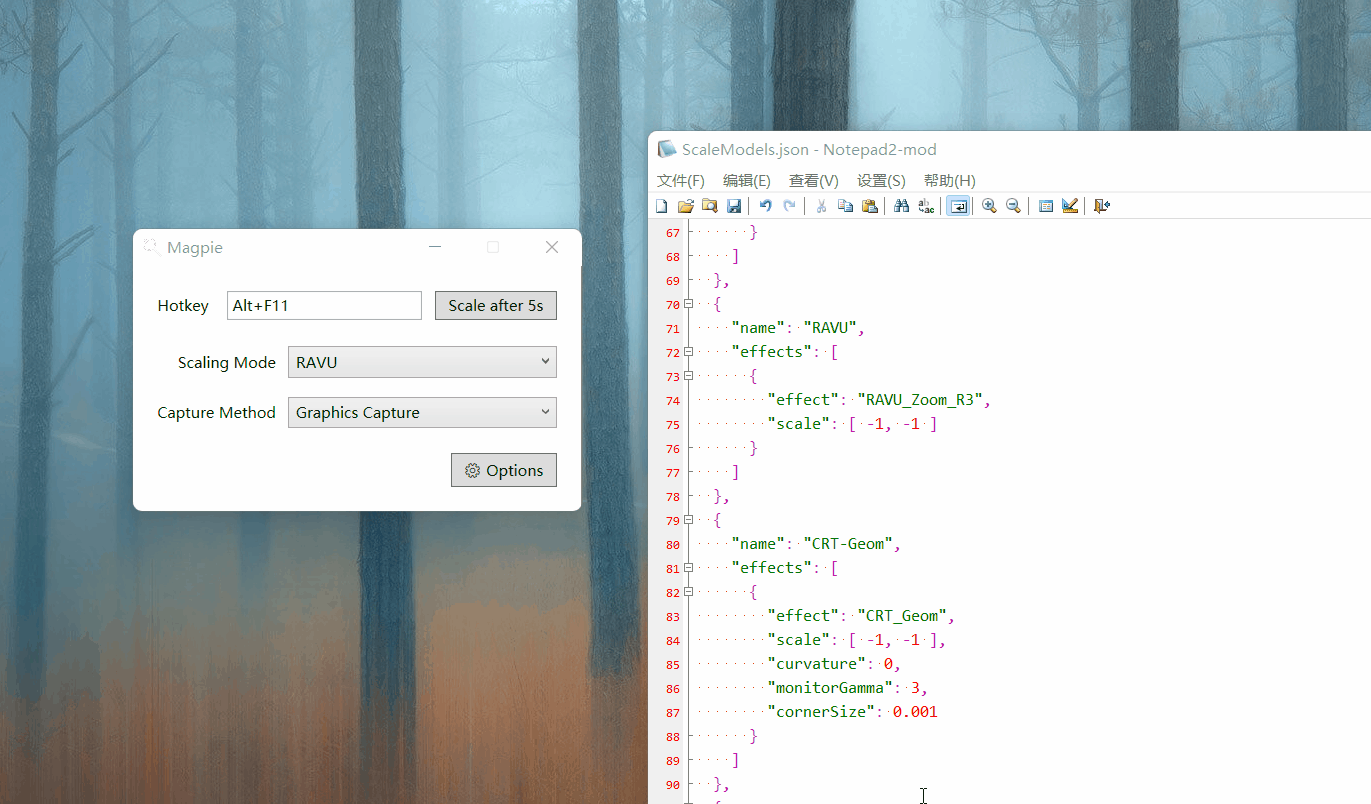
Task: Open the Find dialog via binoculars icon
Action: coord(900,205)
